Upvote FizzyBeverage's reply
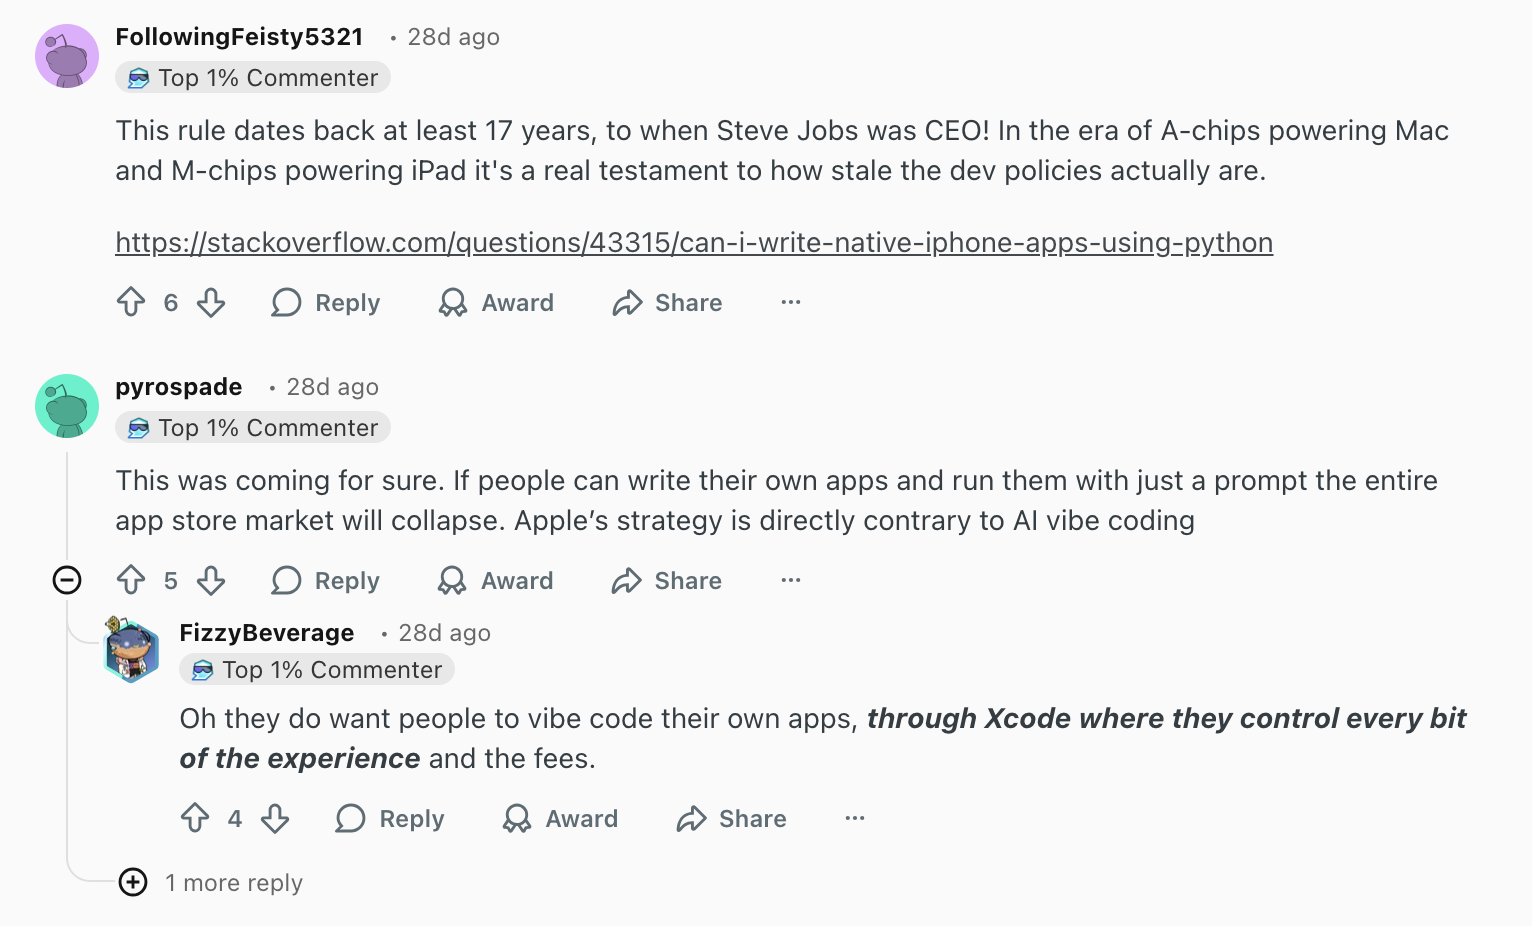1532x926 pixels. click(195, 818)
